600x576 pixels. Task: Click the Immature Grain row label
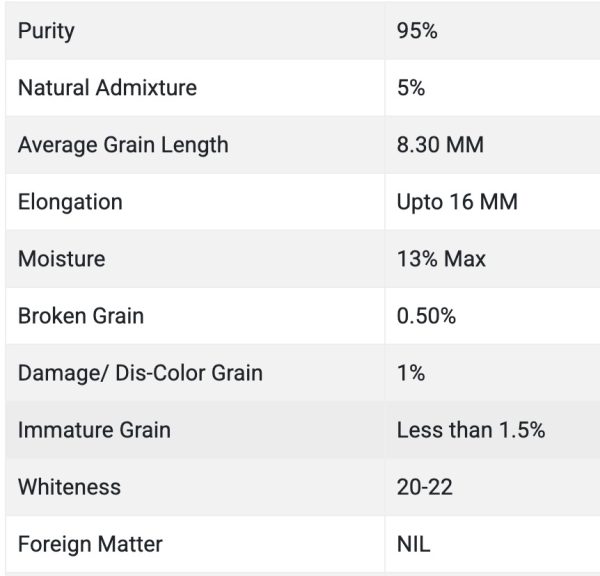[94, 430]
